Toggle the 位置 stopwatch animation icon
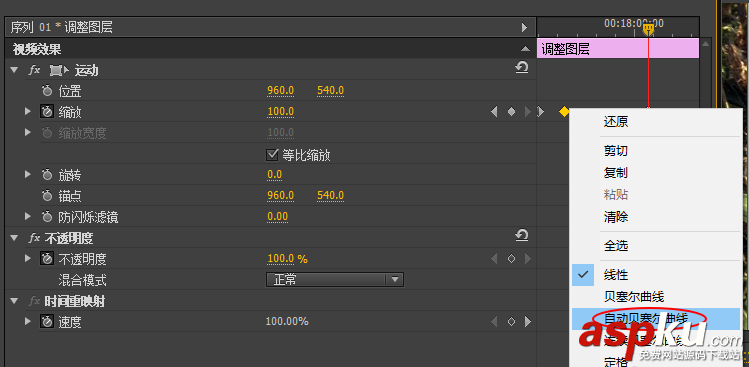 [47, 91]
